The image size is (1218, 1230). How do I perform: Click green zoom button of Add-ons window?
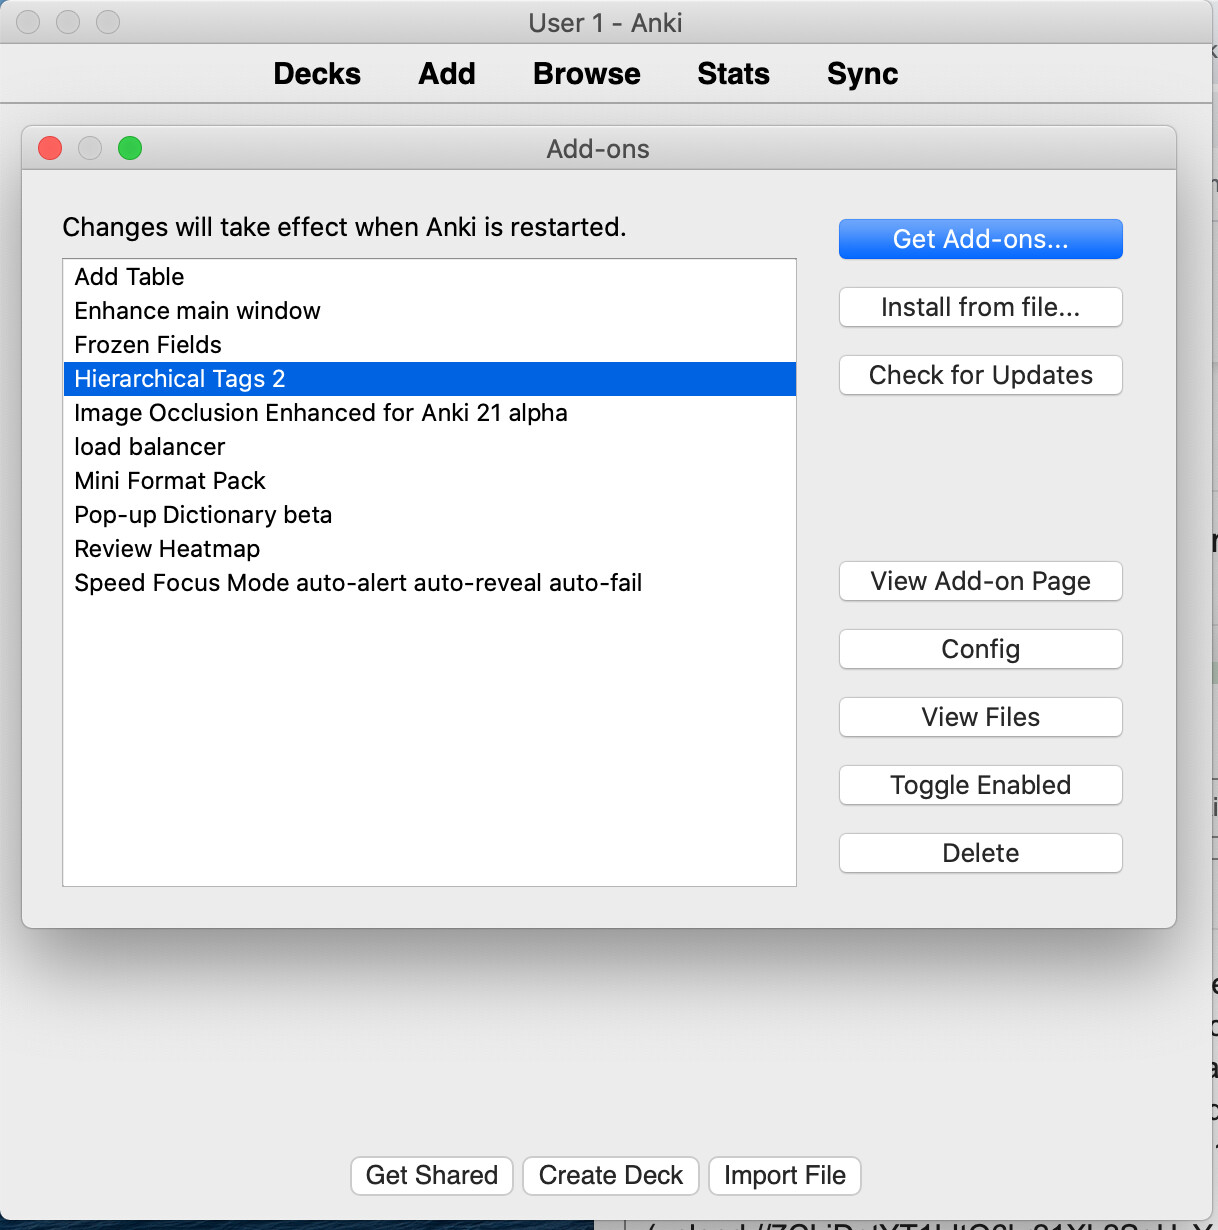[130, 148]
